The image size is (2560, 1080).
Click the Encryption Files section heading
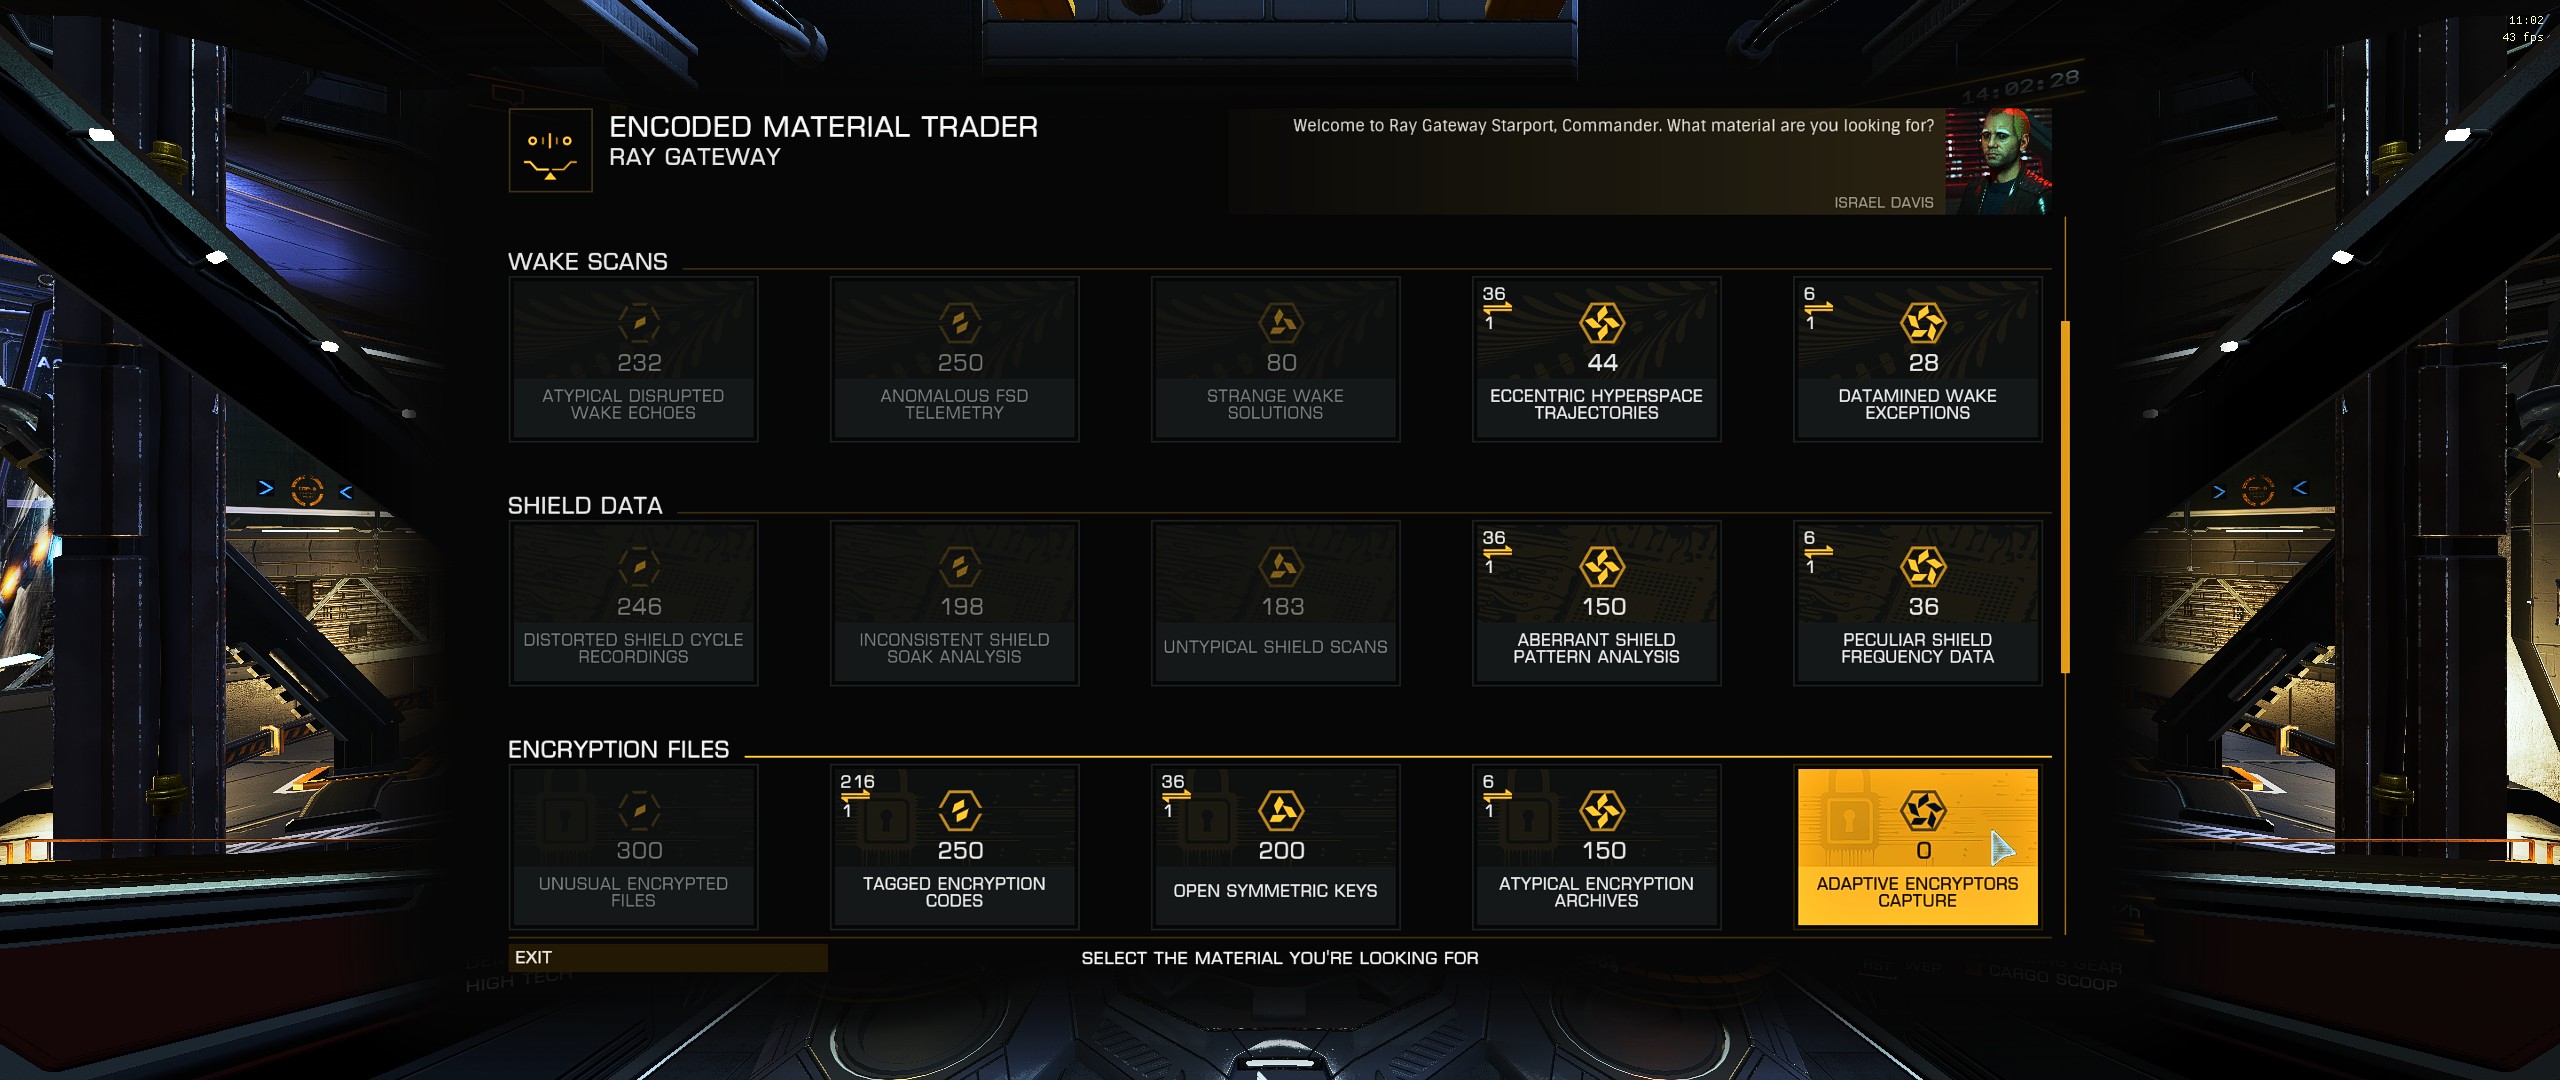coord(618,750)
